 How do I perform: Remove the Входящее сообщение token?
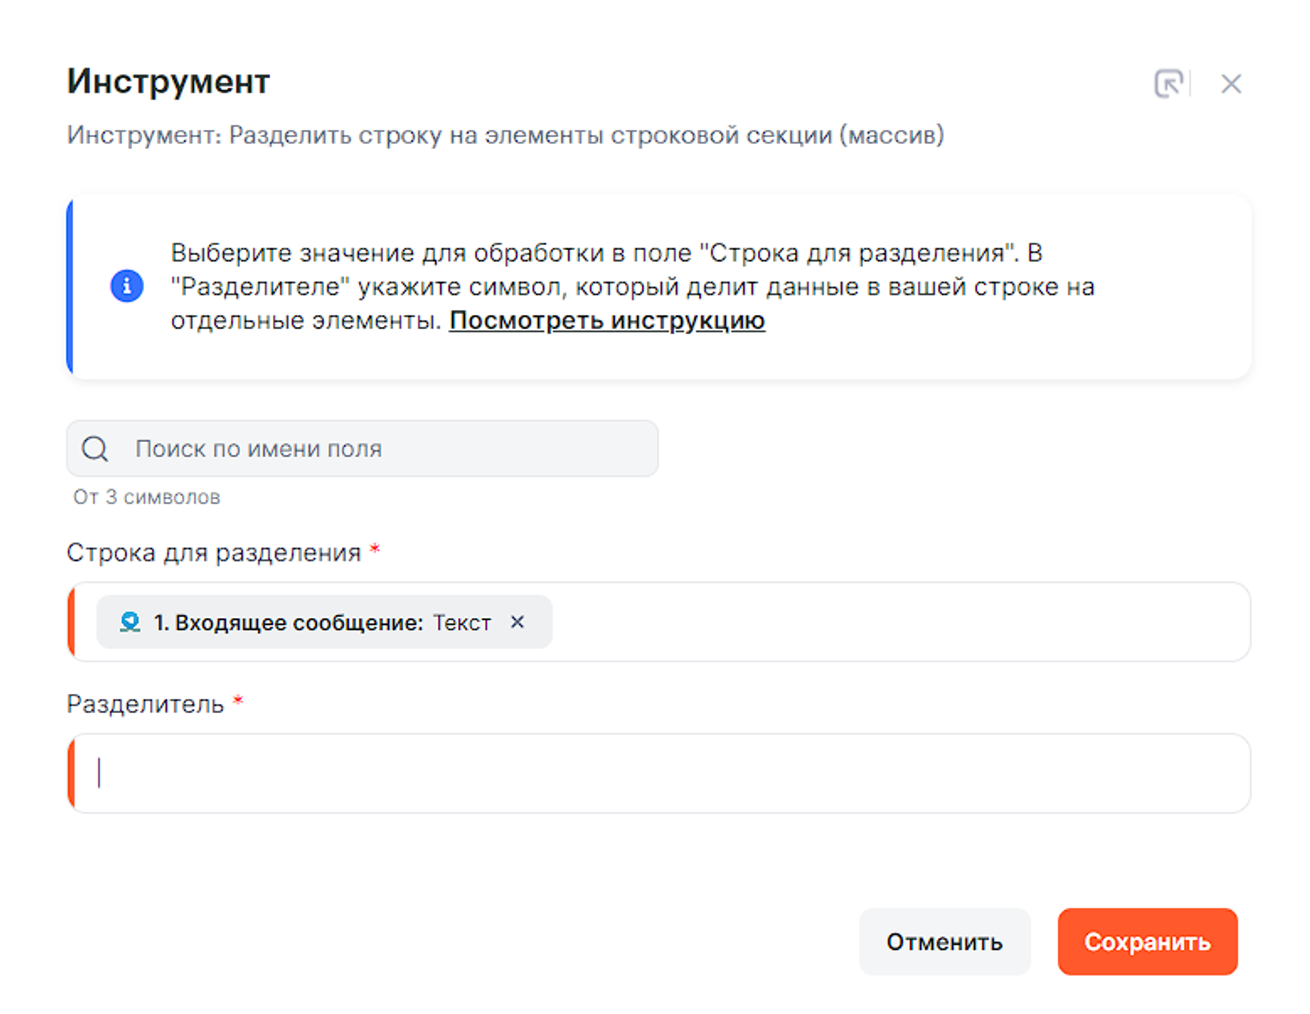click(x=517, y=622)
